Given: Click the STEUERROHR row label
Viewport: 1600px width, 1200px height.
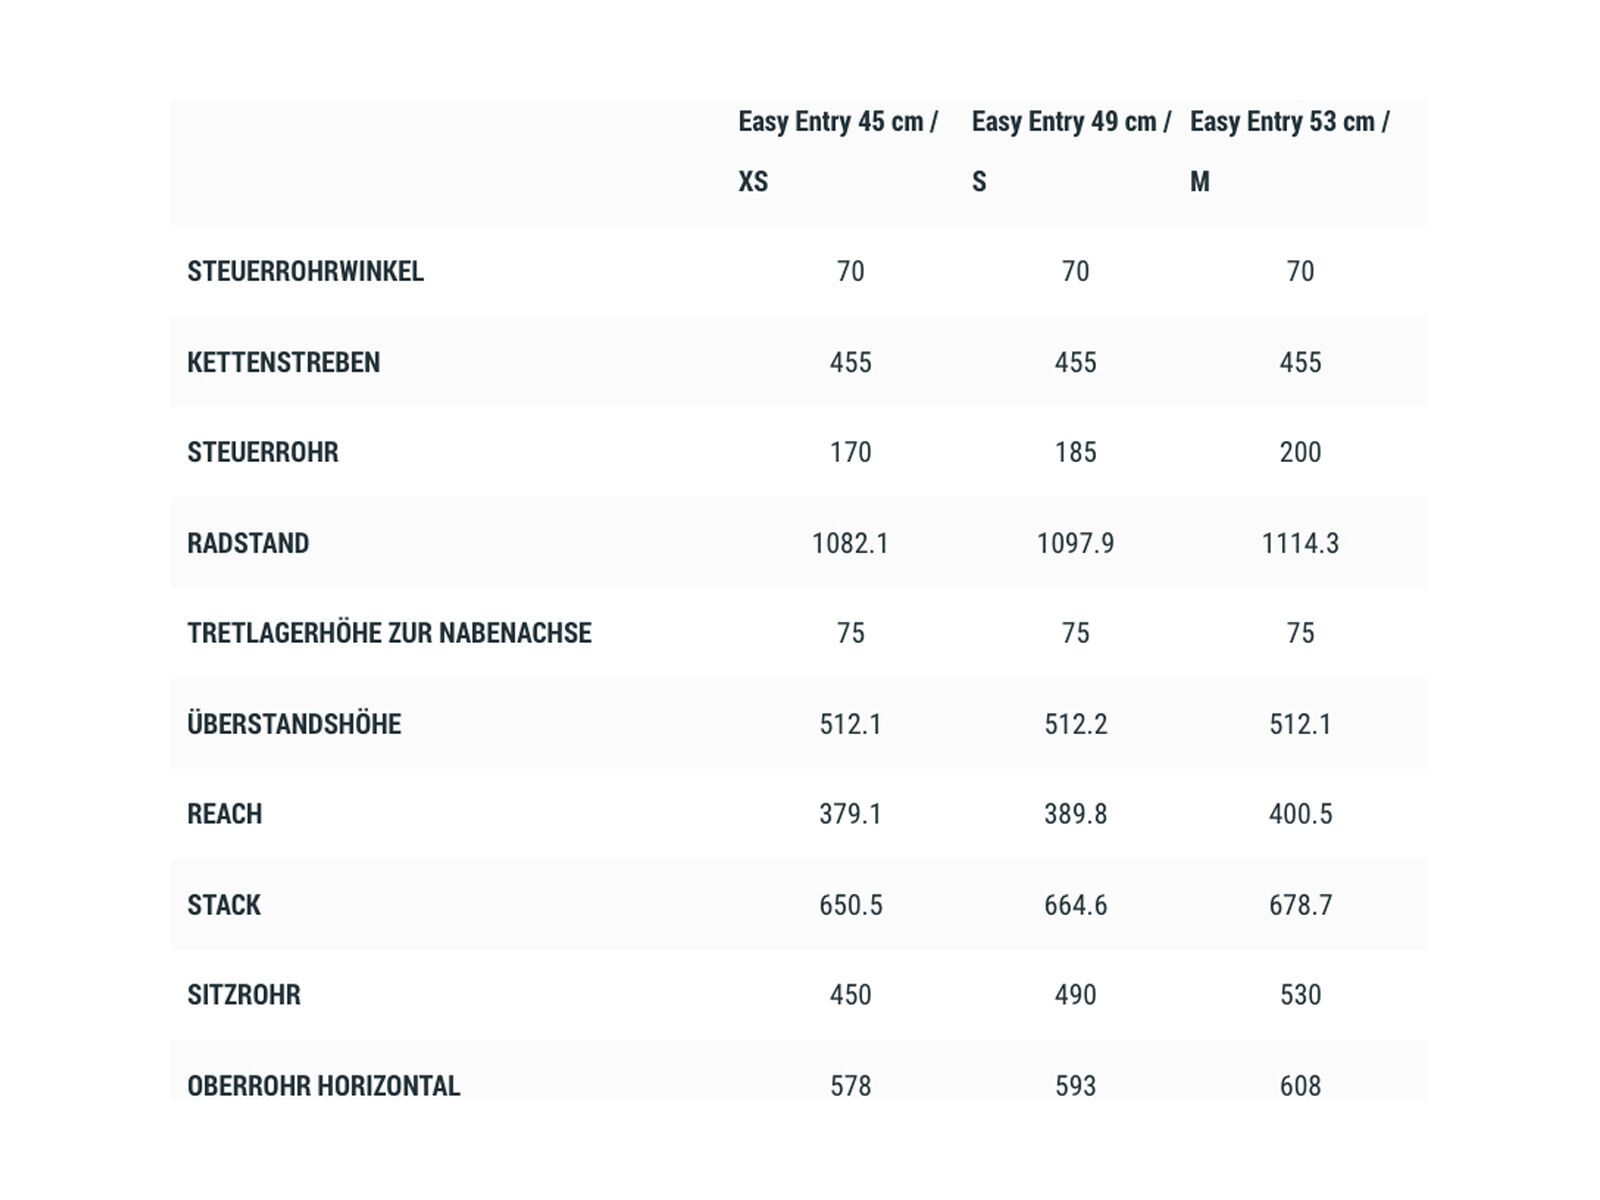Looking at the screenshot, I should pos(262,452).
